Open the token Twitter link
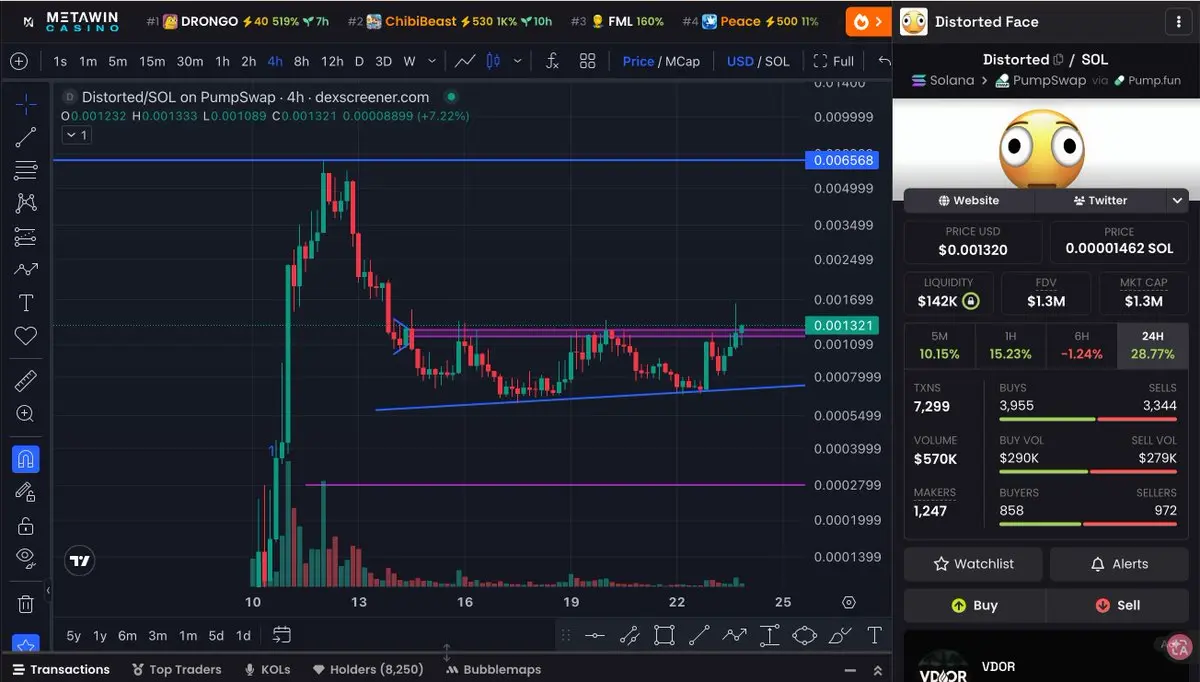 click(1100, 200)
